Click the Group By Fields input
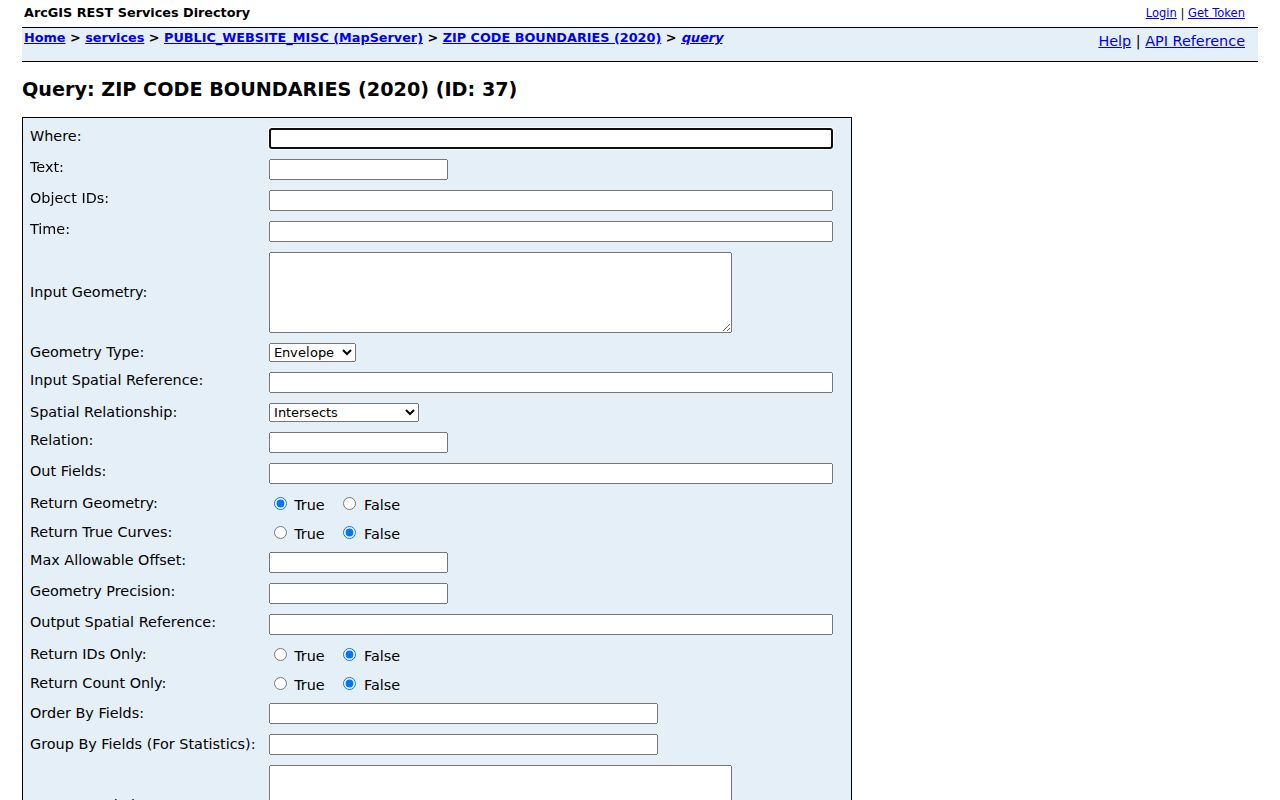This screenshot has width=1280, height=800. tap(463, 745)
